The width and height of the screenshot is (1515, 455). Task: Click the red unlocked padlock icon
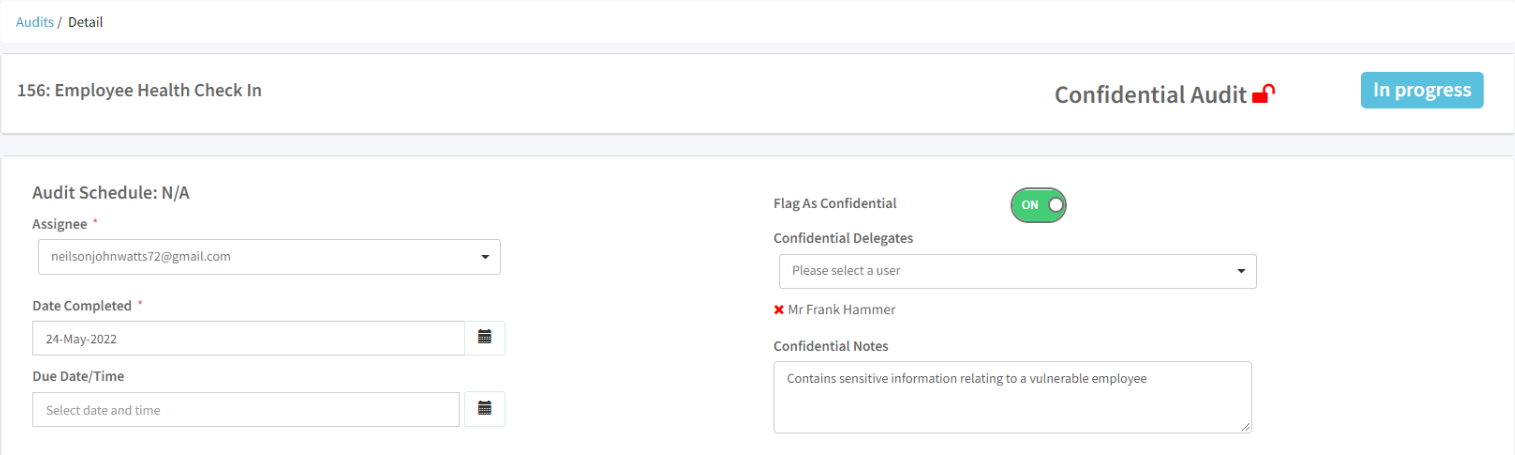pos(1264,95)
